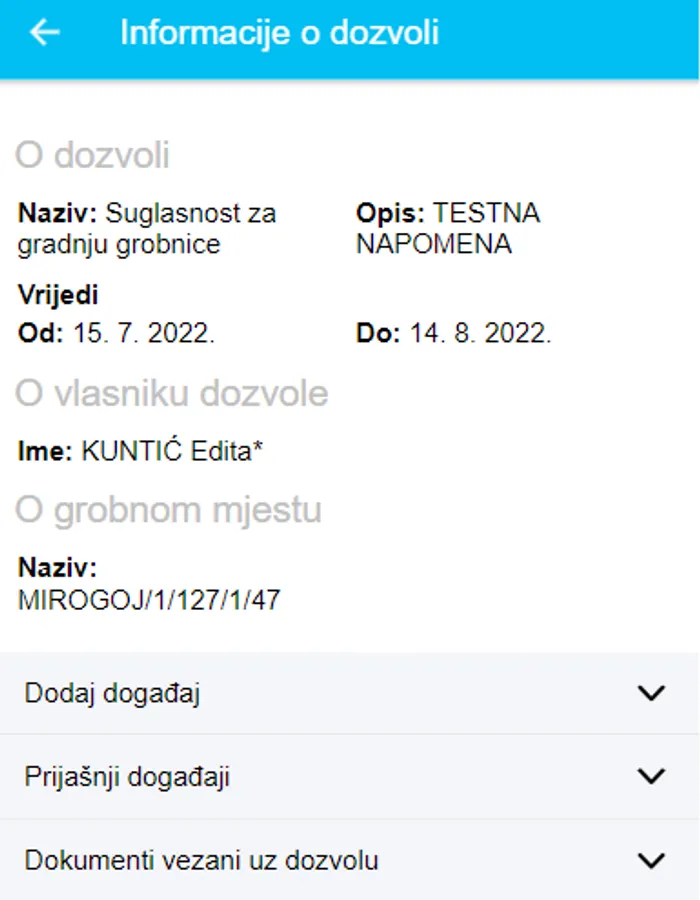The height and width of the screenshot is (900, 700).
Task: Select the O grobnom mjestu heading
Action: pyautogui.click(x=168, y=511)
